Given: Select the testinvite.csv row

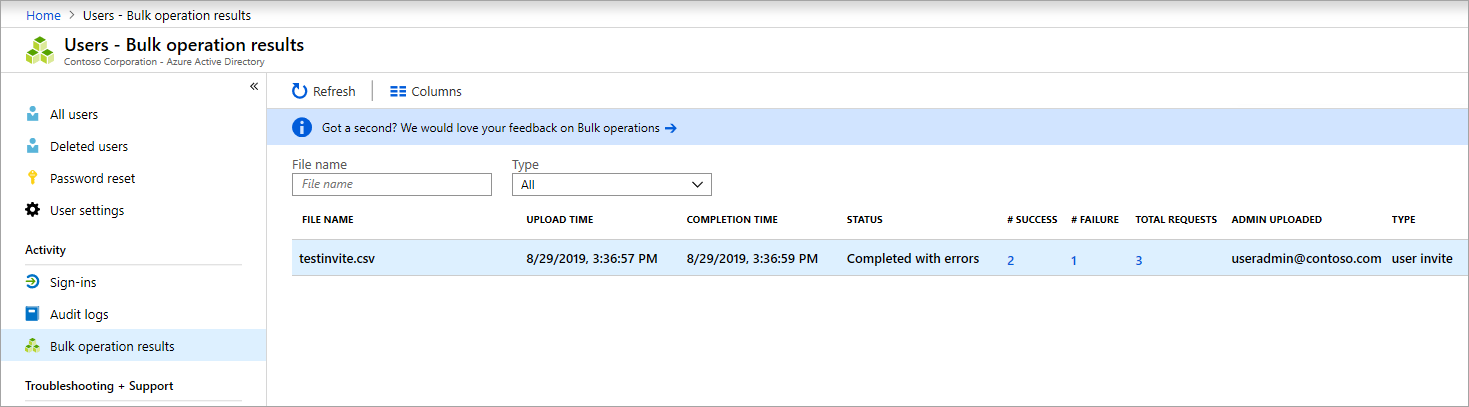Looking at the screenshot, I should tap(339, 258).
